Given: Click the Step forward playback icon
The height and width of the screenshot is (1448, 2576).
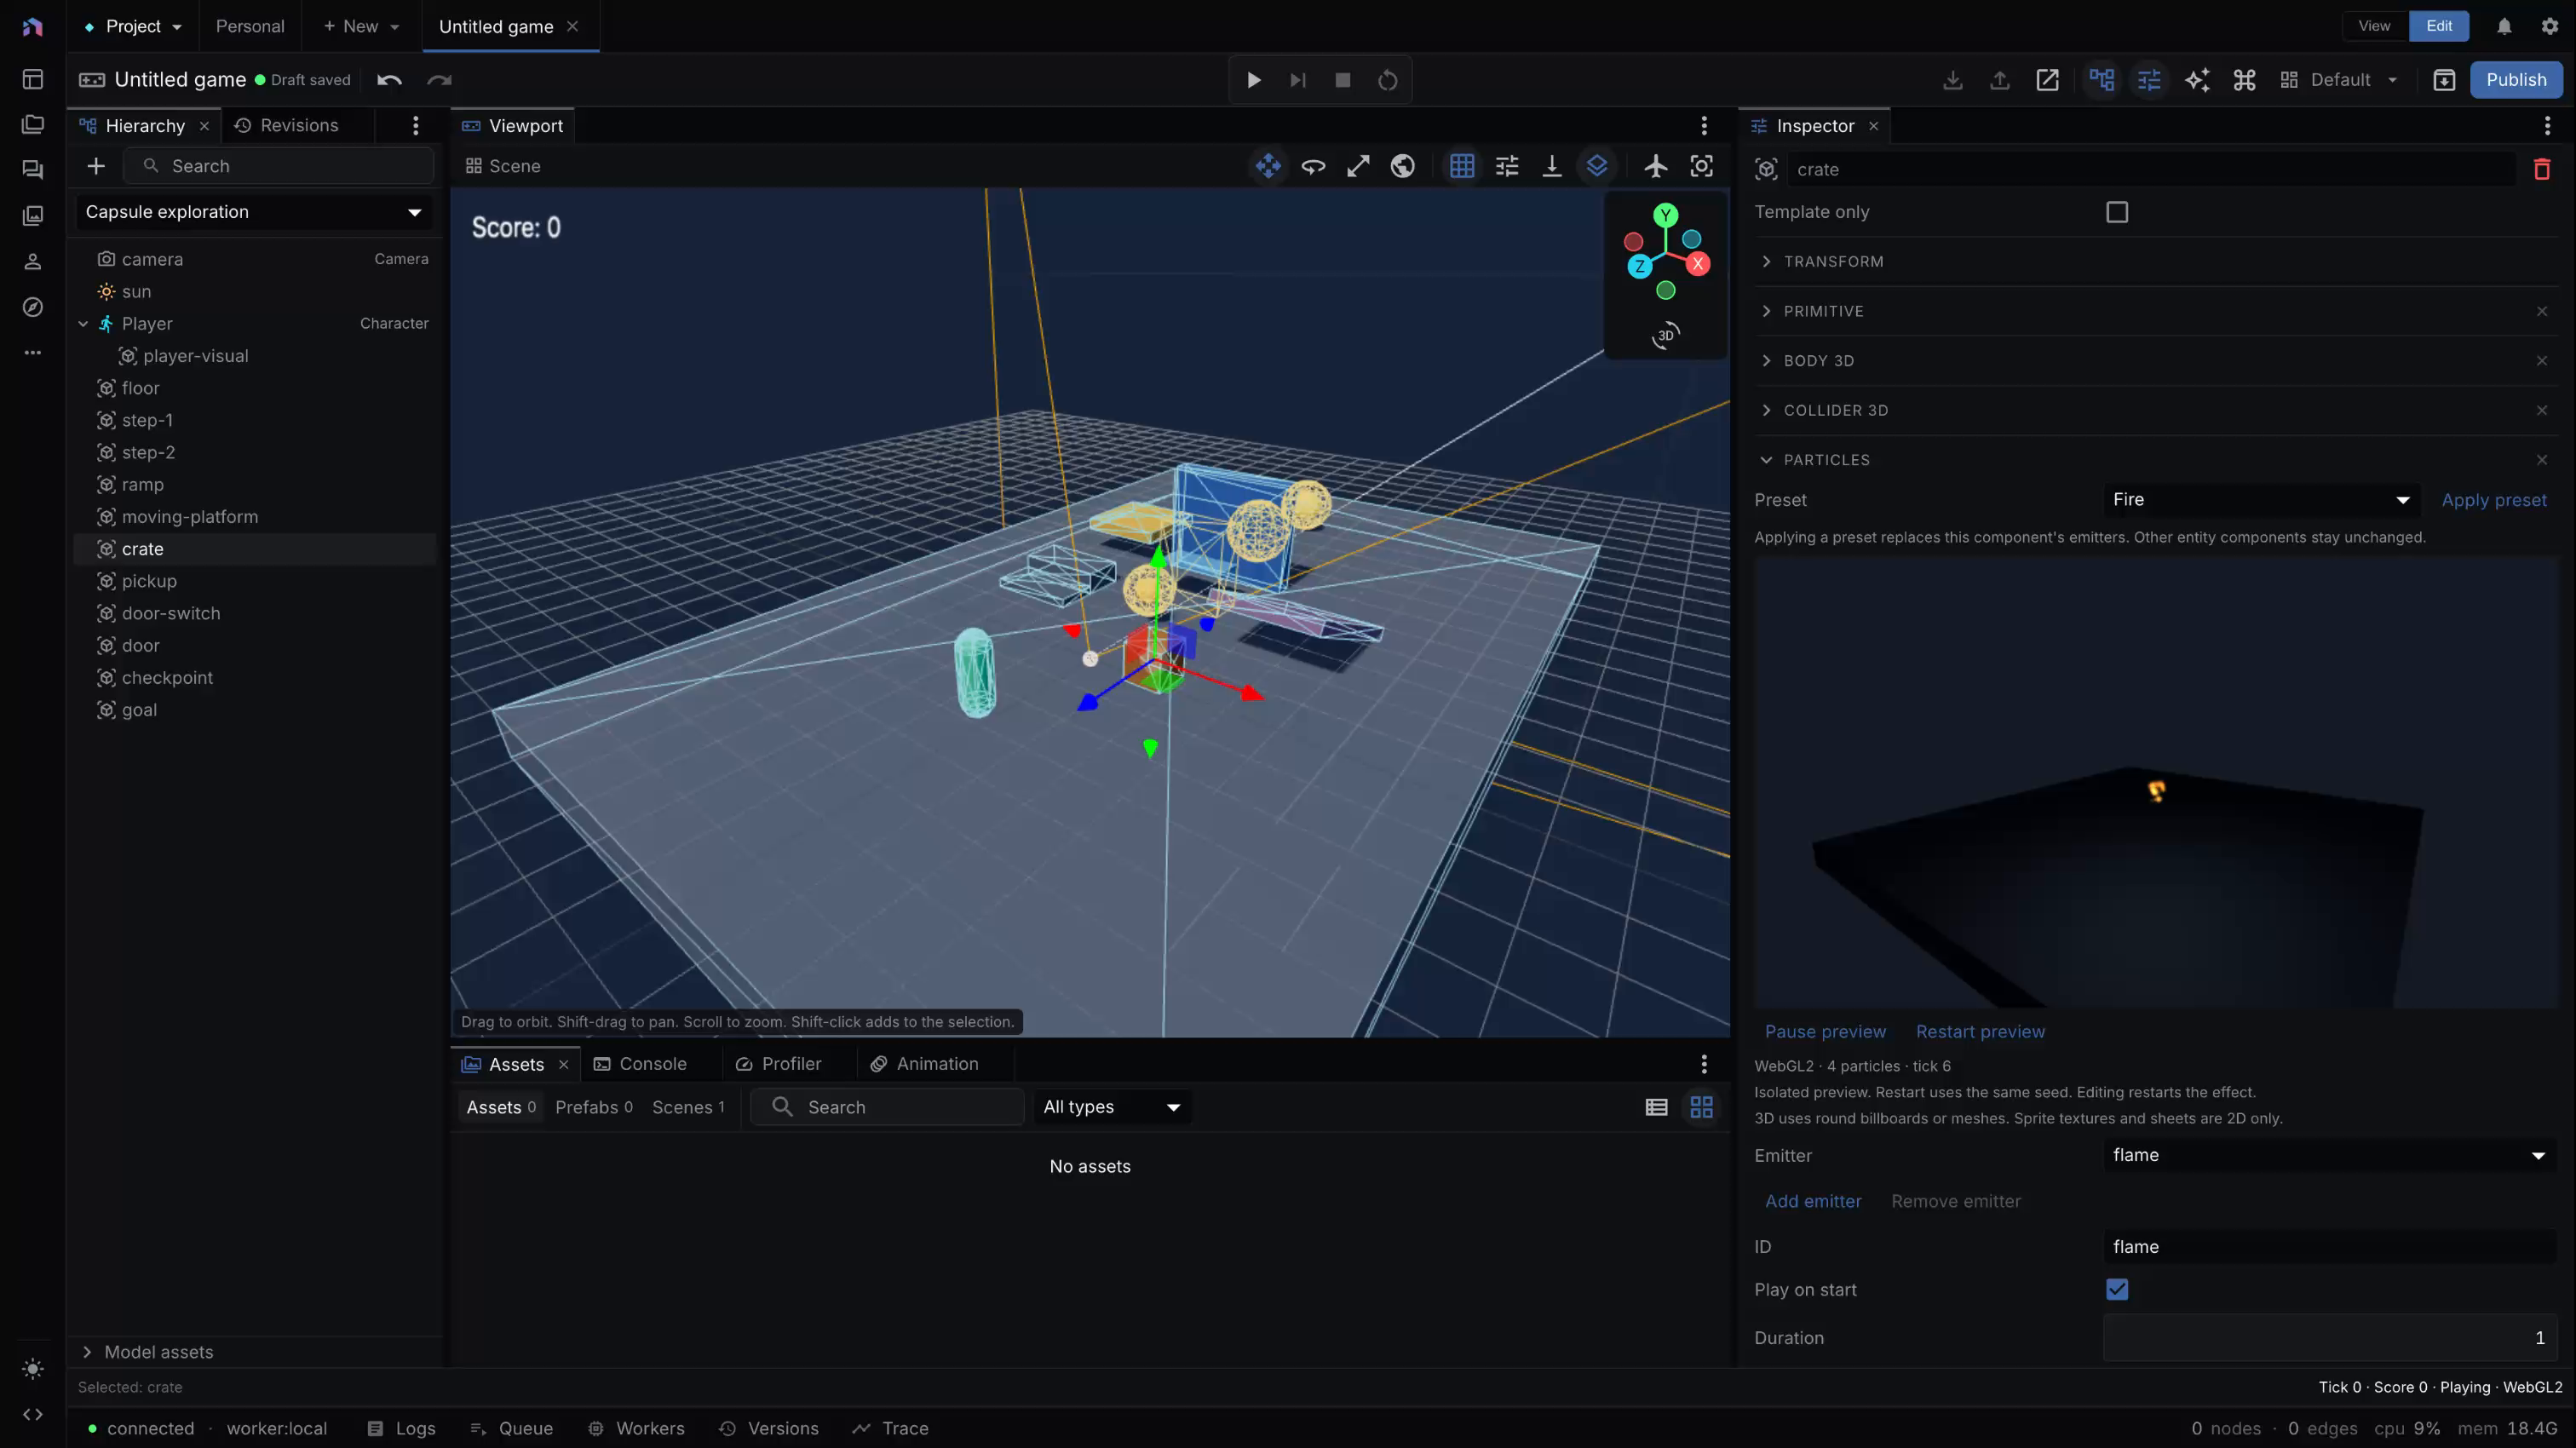Looking at the screenshot, I should point(1298,80).
